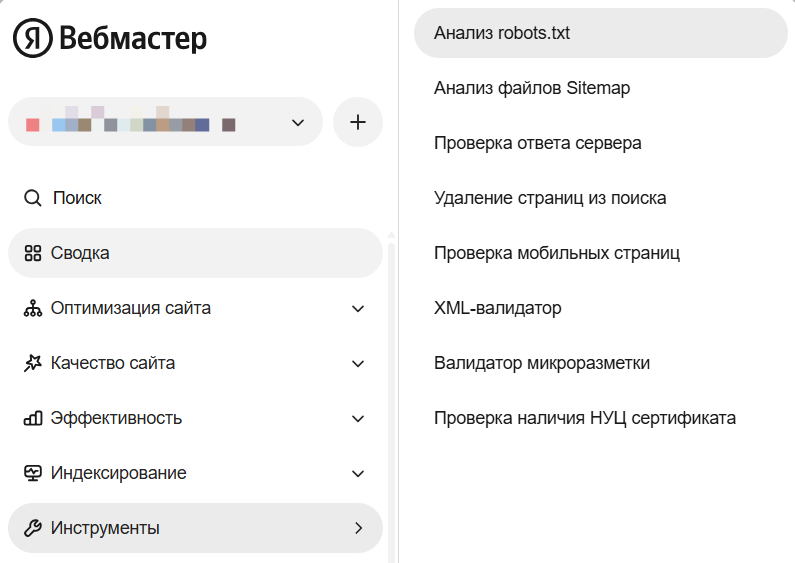Viewport: 795px width, 563px height.
Task: Select the Инструменты menu item
Action: pos(195,528)
